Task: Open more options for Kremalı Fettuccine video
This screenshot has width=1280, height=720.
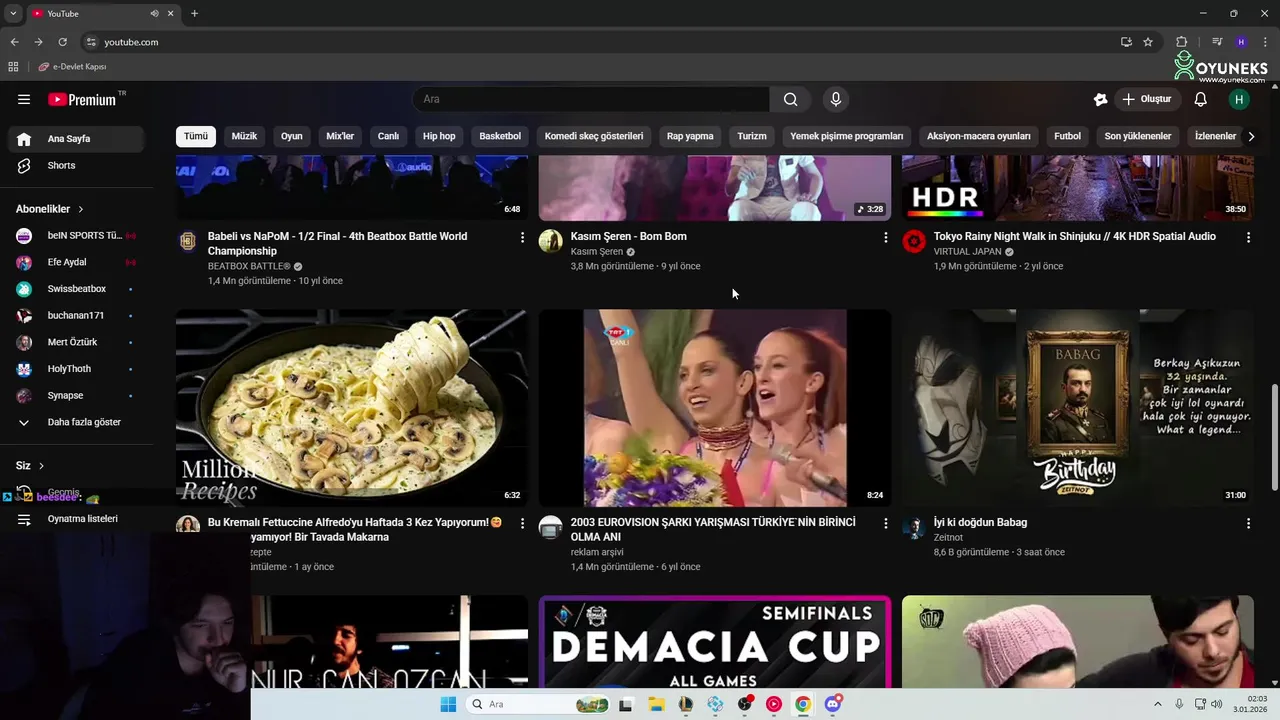Action: (522, 523)
